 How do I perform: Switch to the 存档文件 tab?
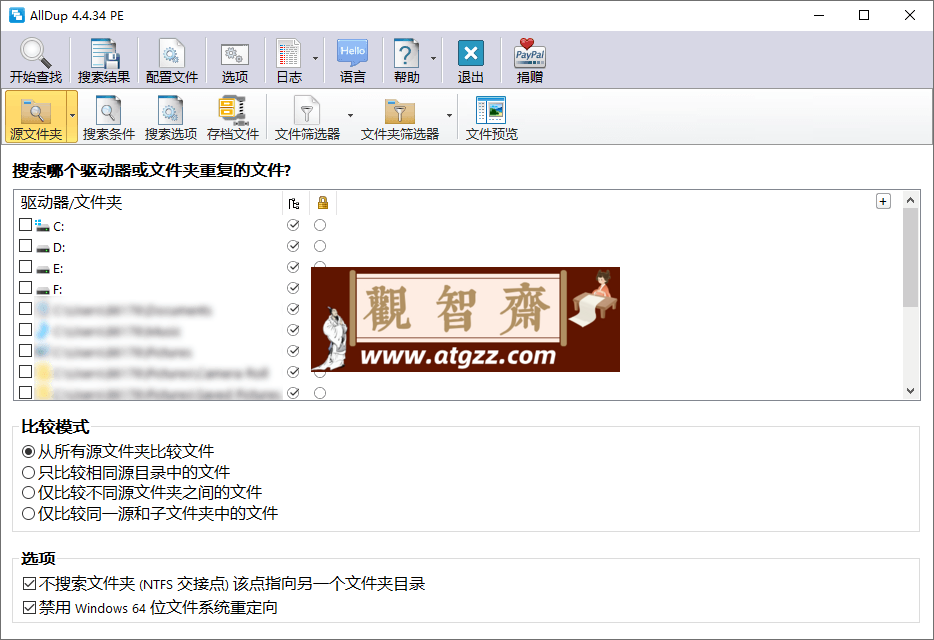[x=233, y=117]
